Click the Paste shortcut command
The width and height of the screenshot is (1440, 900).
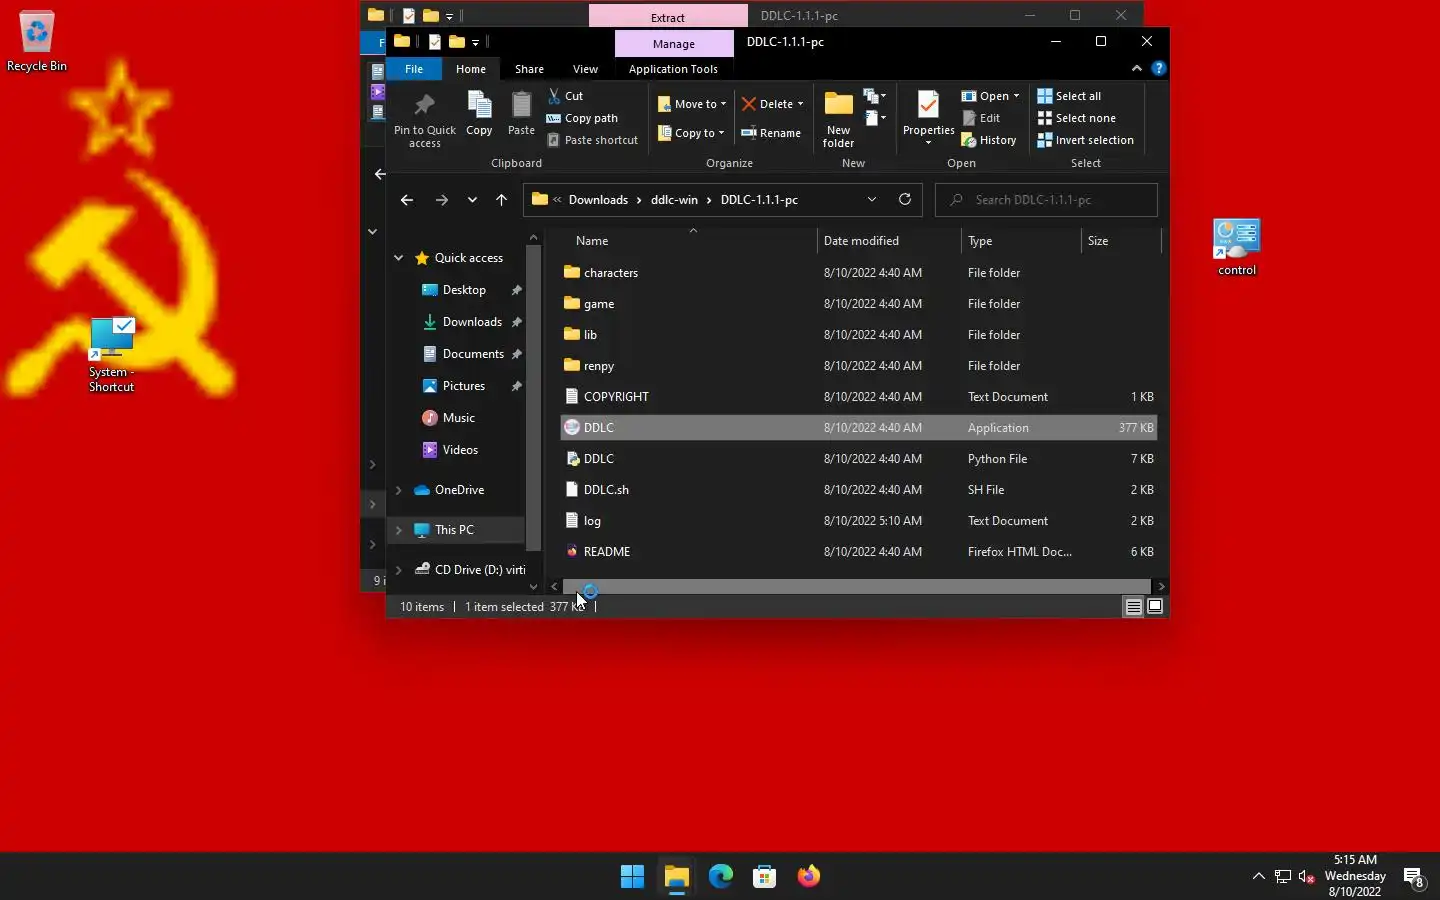click(x=593, y=140)
